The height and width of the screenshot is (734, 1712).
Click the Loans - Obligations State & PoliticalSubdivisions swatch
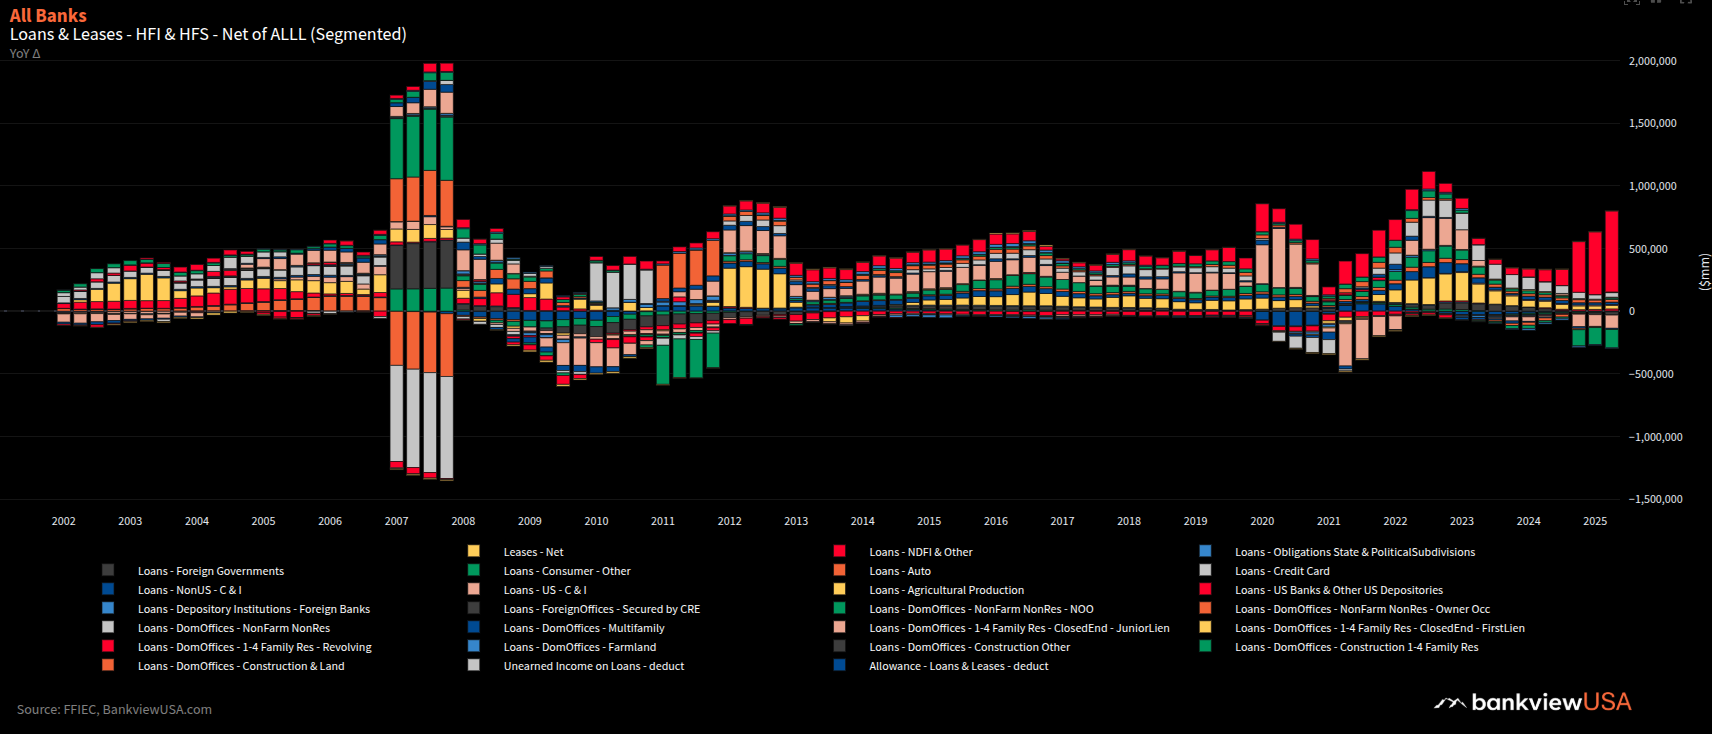1206,551
